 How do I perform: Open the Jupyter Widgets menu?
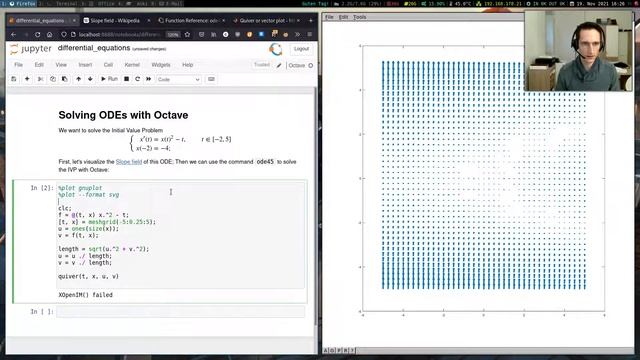coord(161,65)
